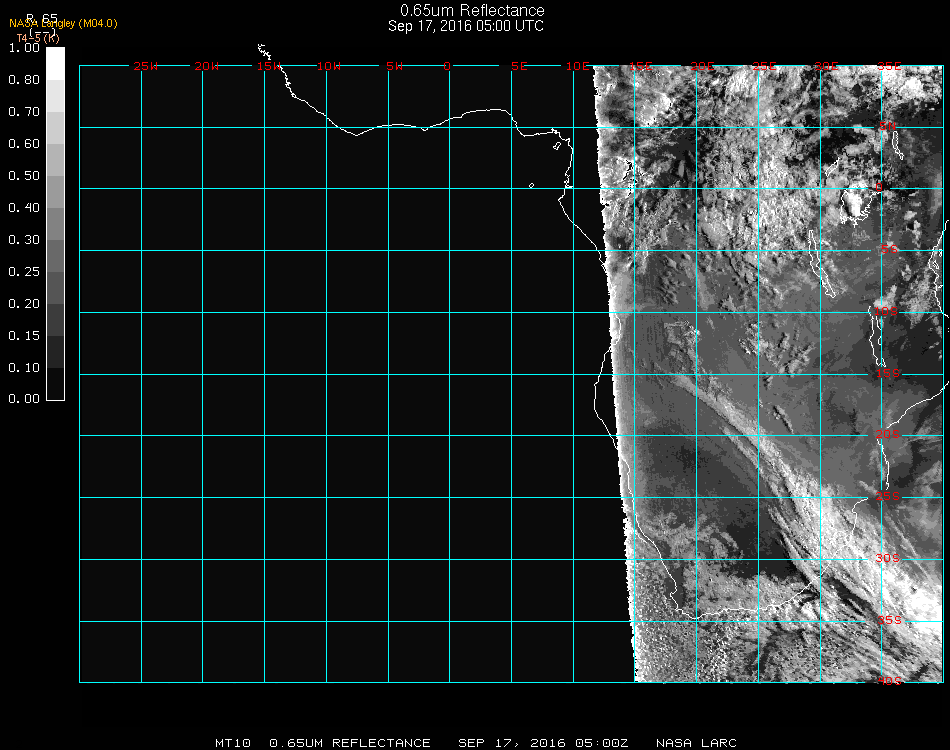Click the footer 0.65UM REFLECTANCE caption
The image size is (950, 750).
coord(350,743)
